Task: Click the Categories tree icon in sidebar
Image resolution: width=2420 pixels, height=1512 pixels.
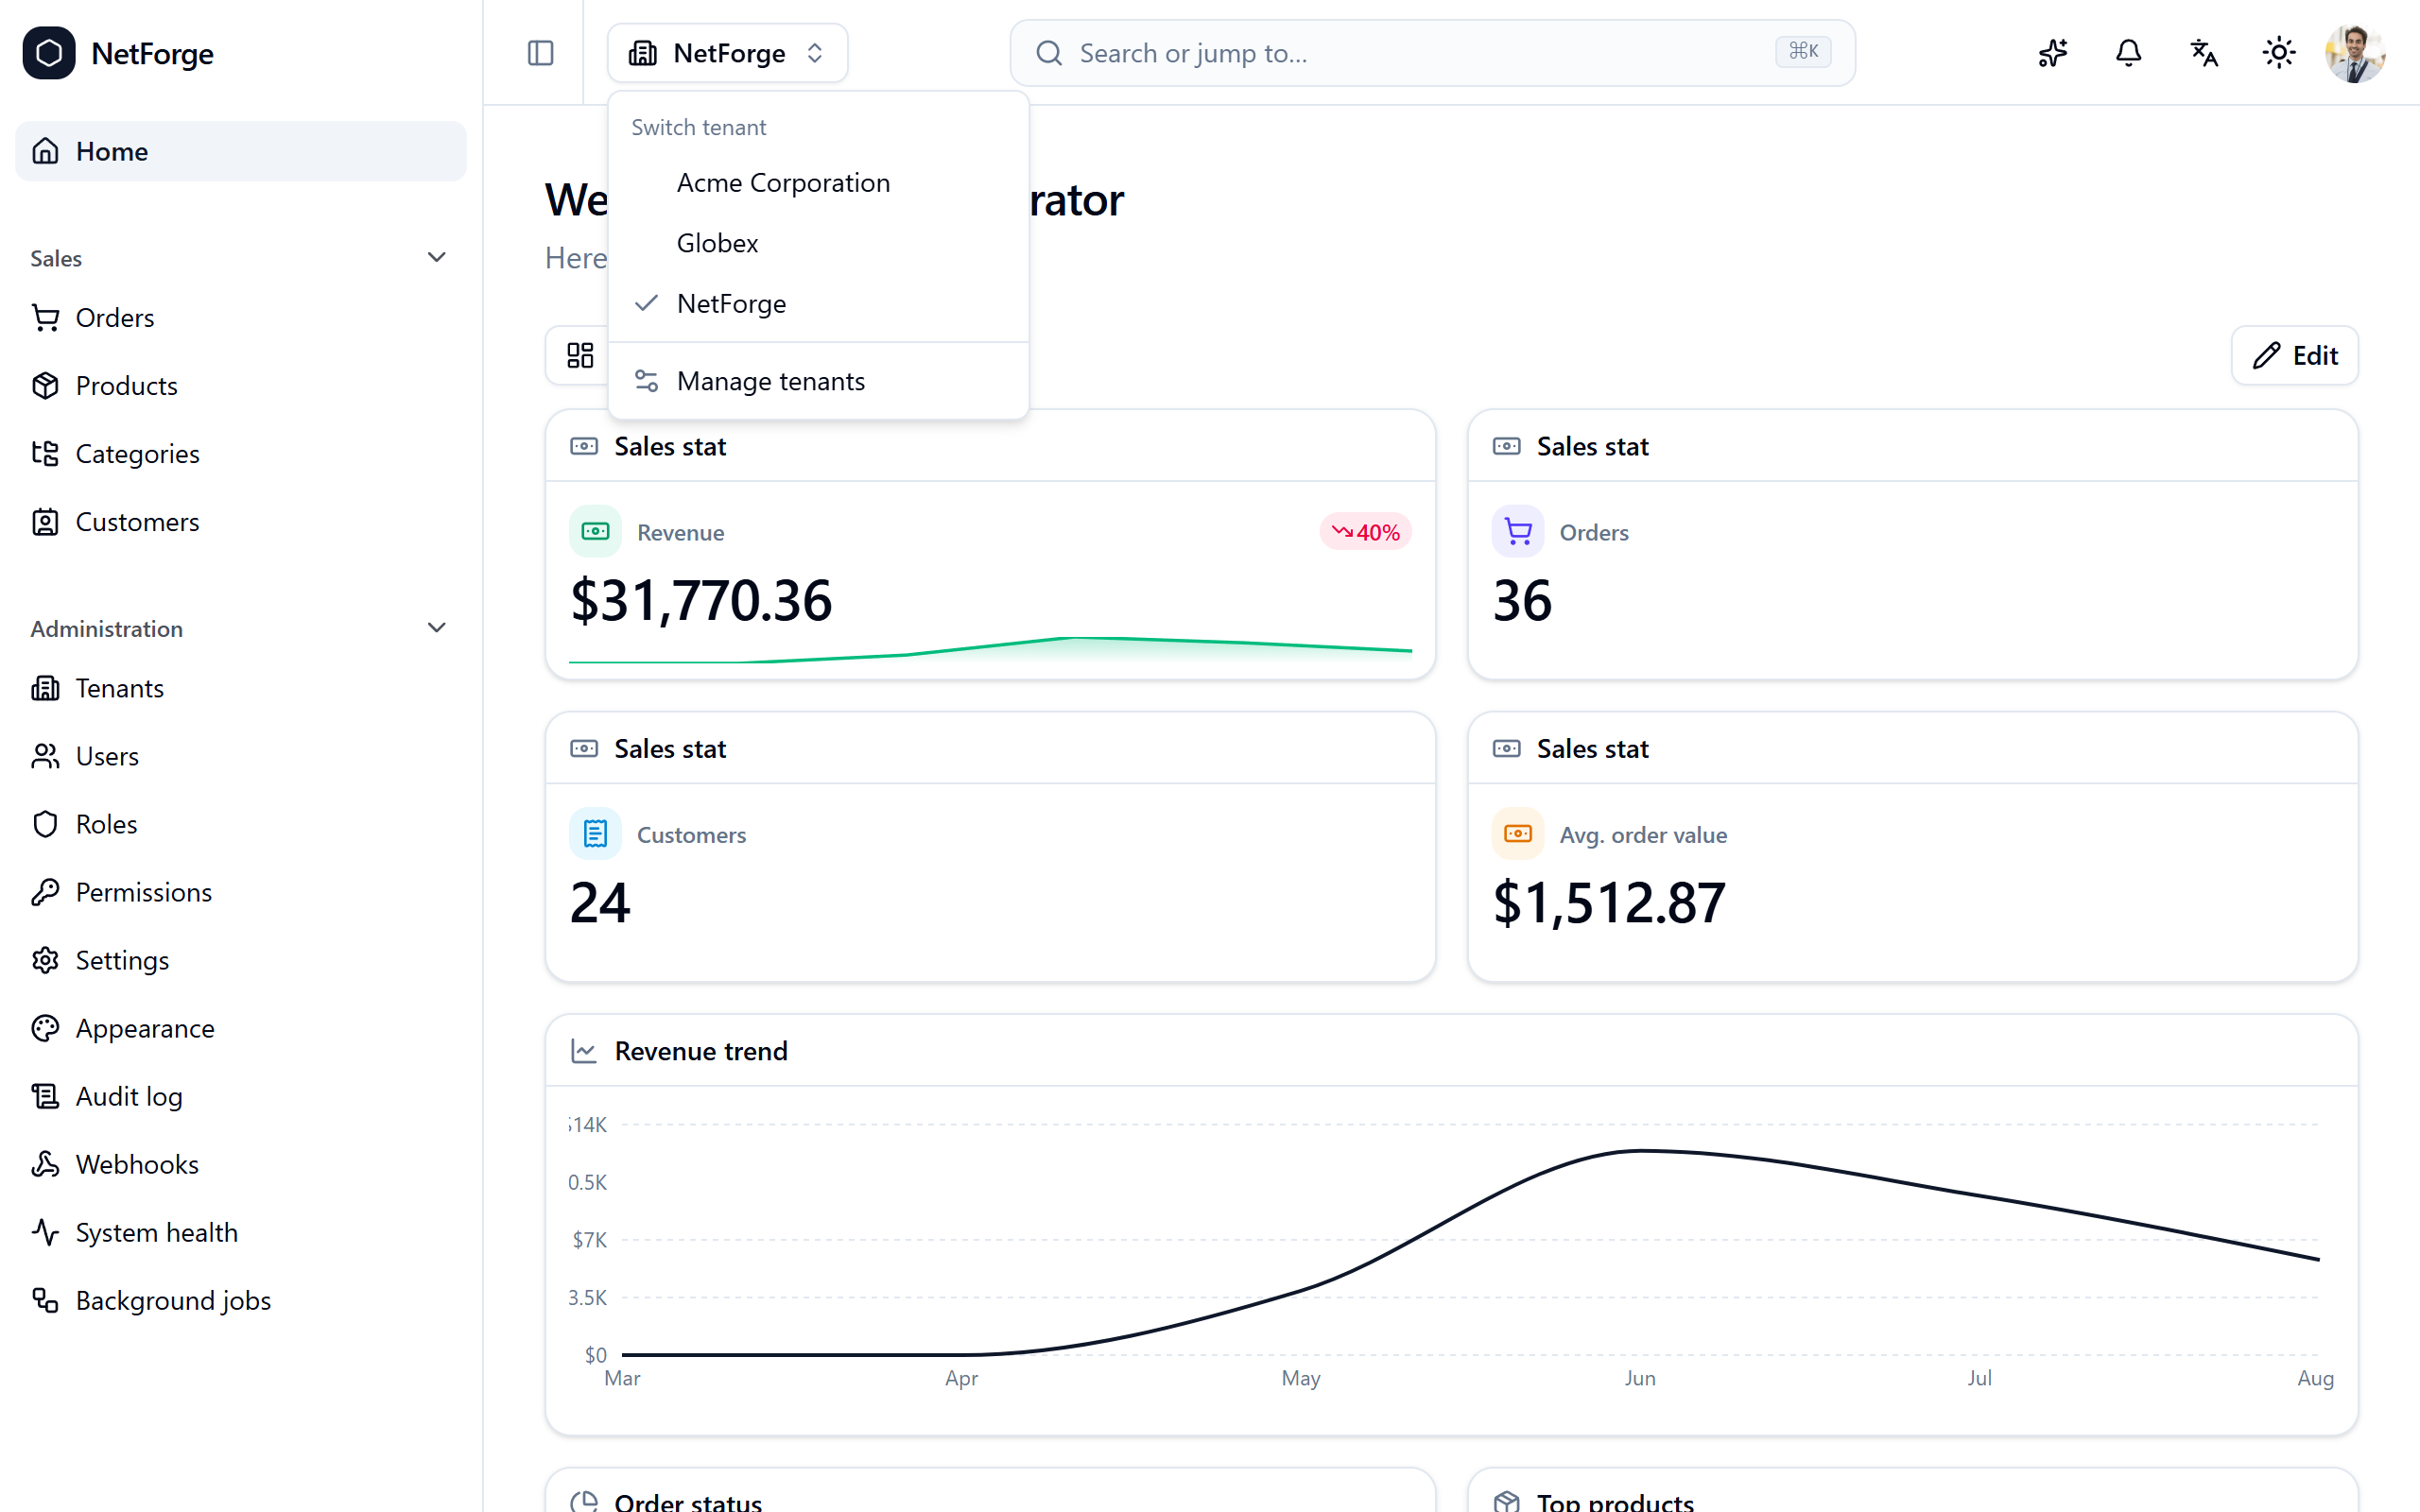Action: pos(45,454)
